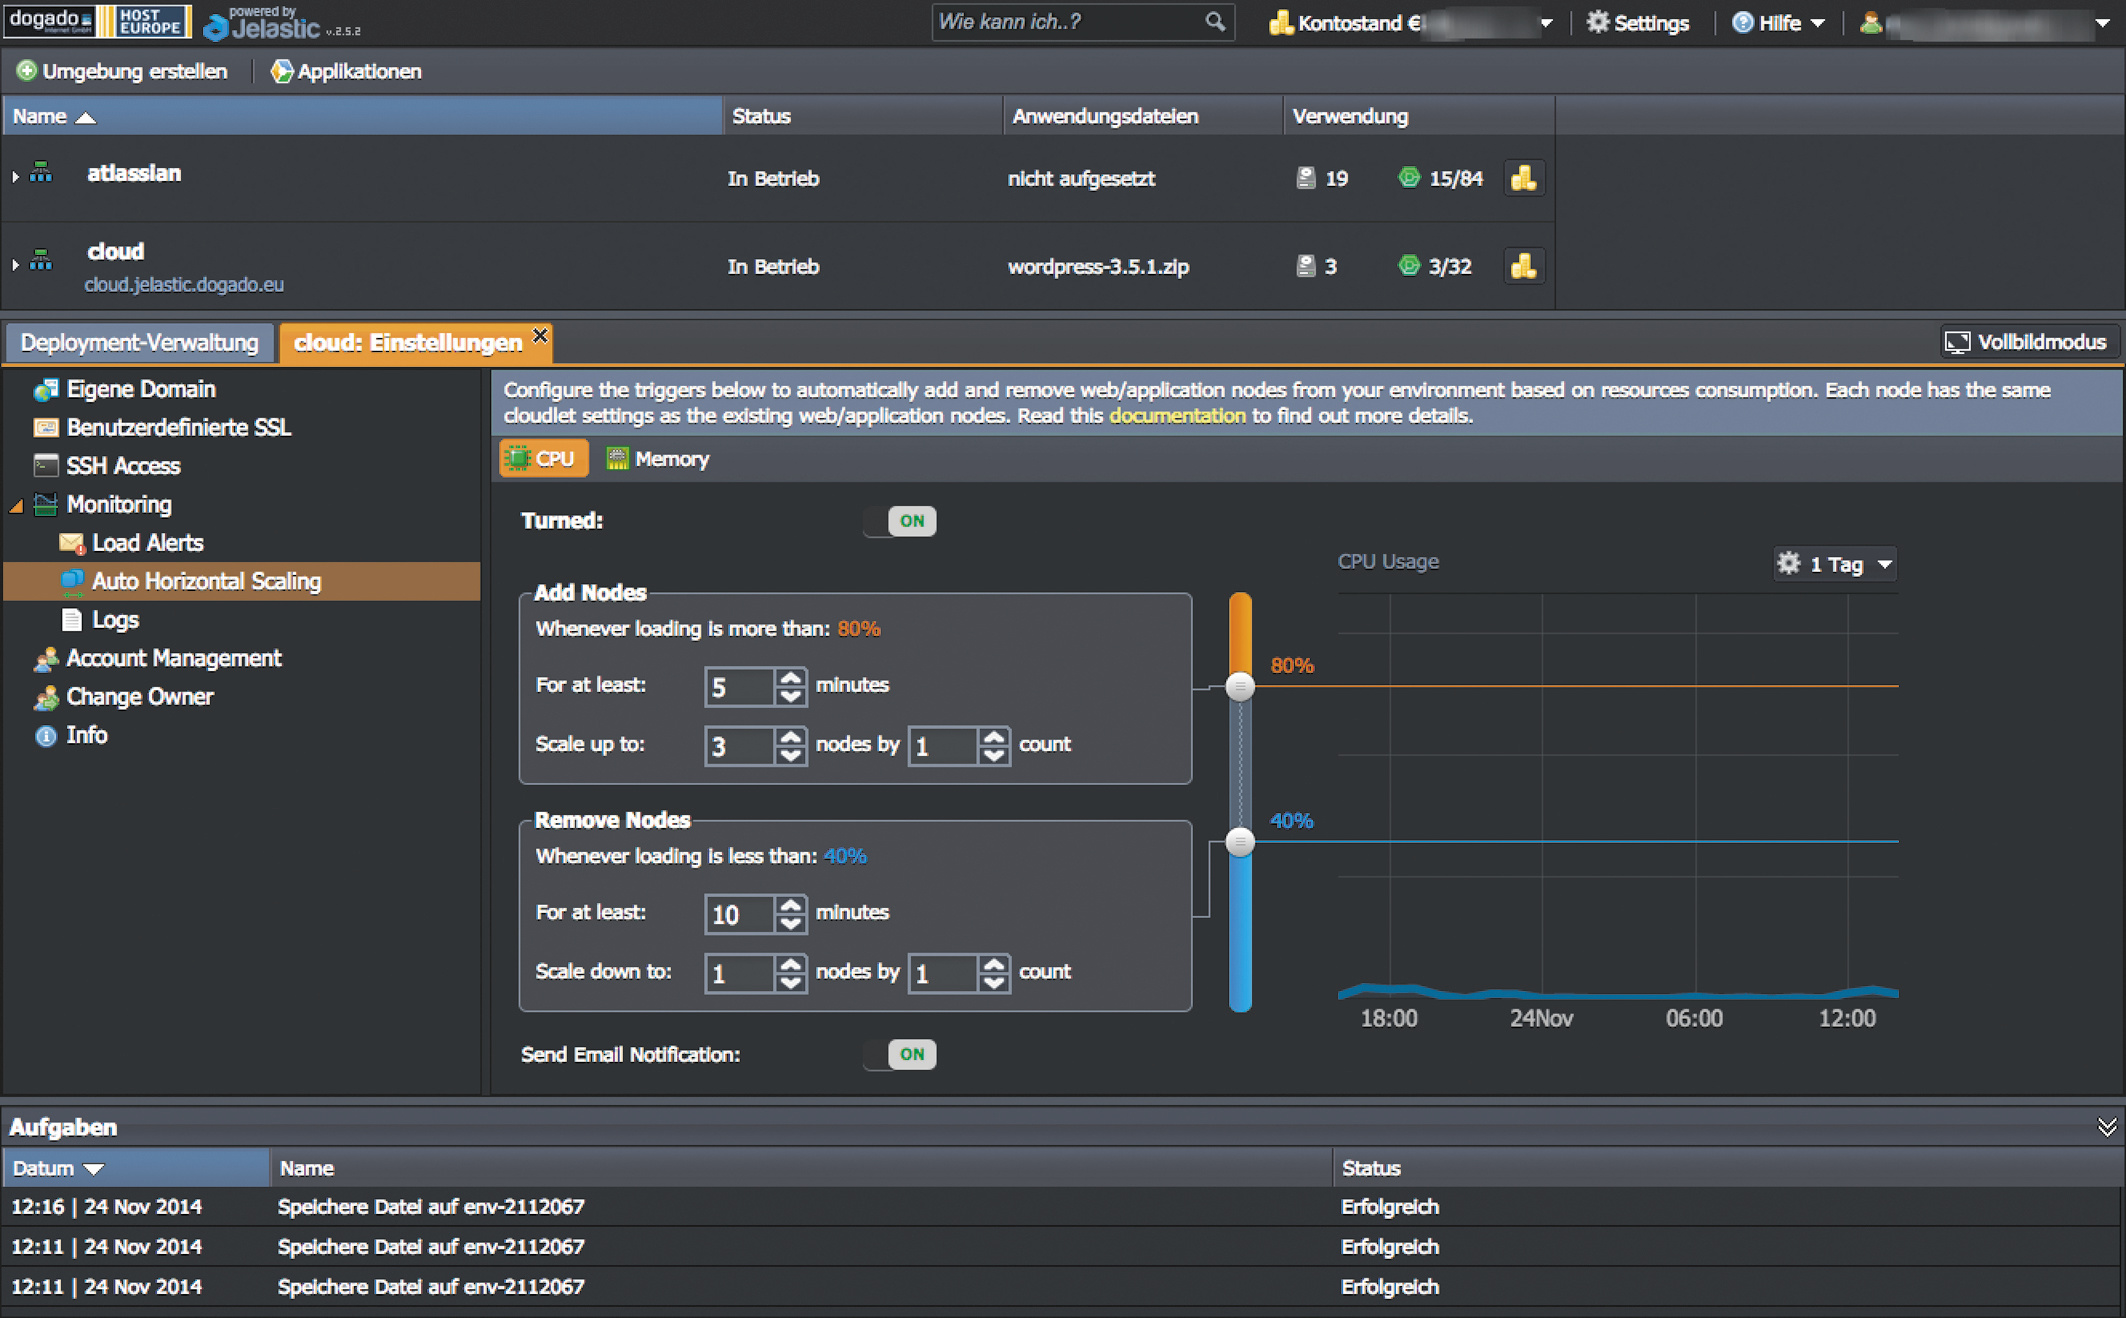Click the Umgebung erstellen plus icon
Image resolution: width=2126 pixels, height=1318 pixels.
coord(27,71)
